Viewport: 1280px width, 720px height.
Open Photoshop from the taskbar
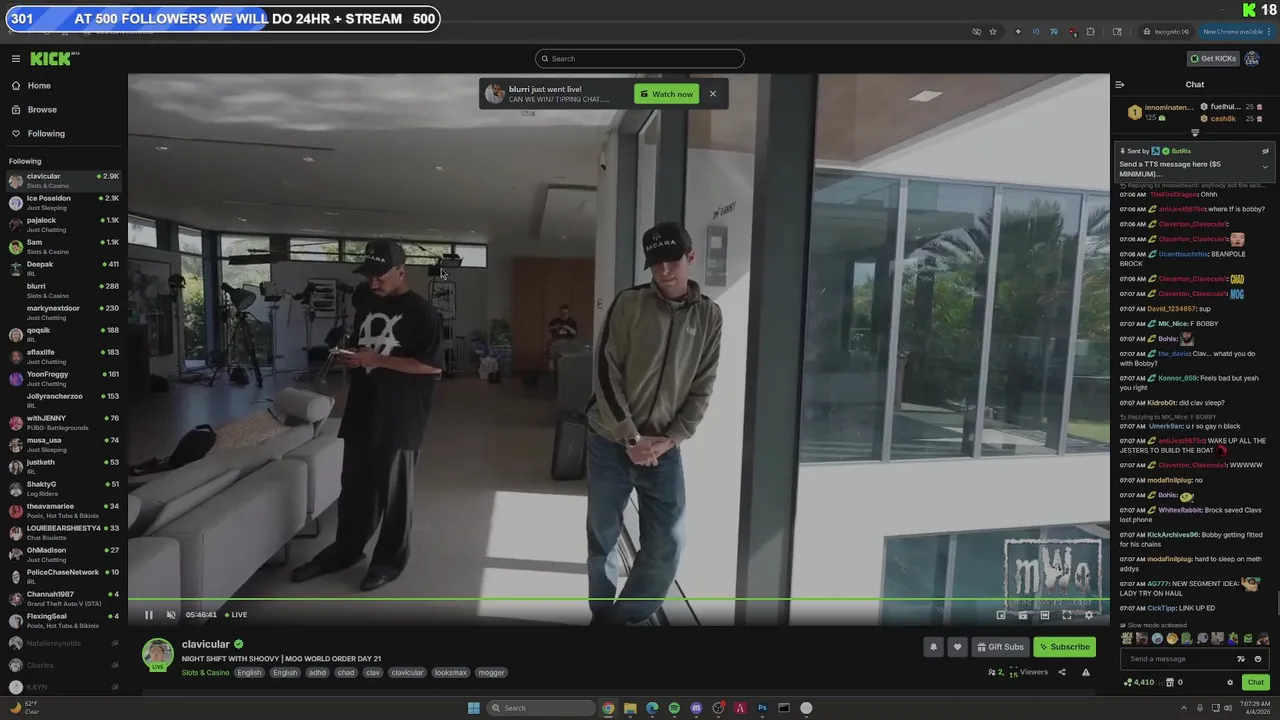(x=762, y=708)
